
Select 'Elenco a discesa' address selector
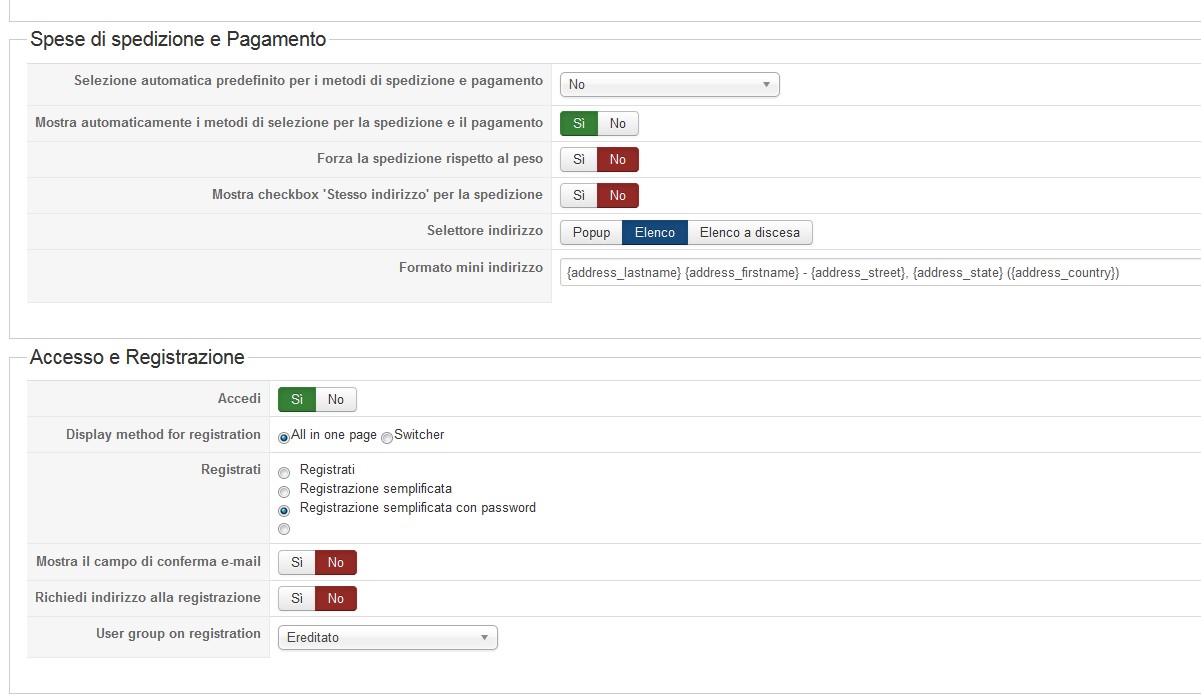[x=749, y=233]
